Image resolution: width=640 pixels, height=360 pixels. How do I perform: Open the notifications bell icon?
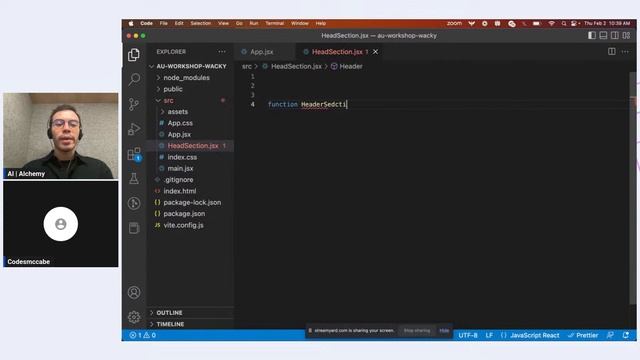coord(626,335)
